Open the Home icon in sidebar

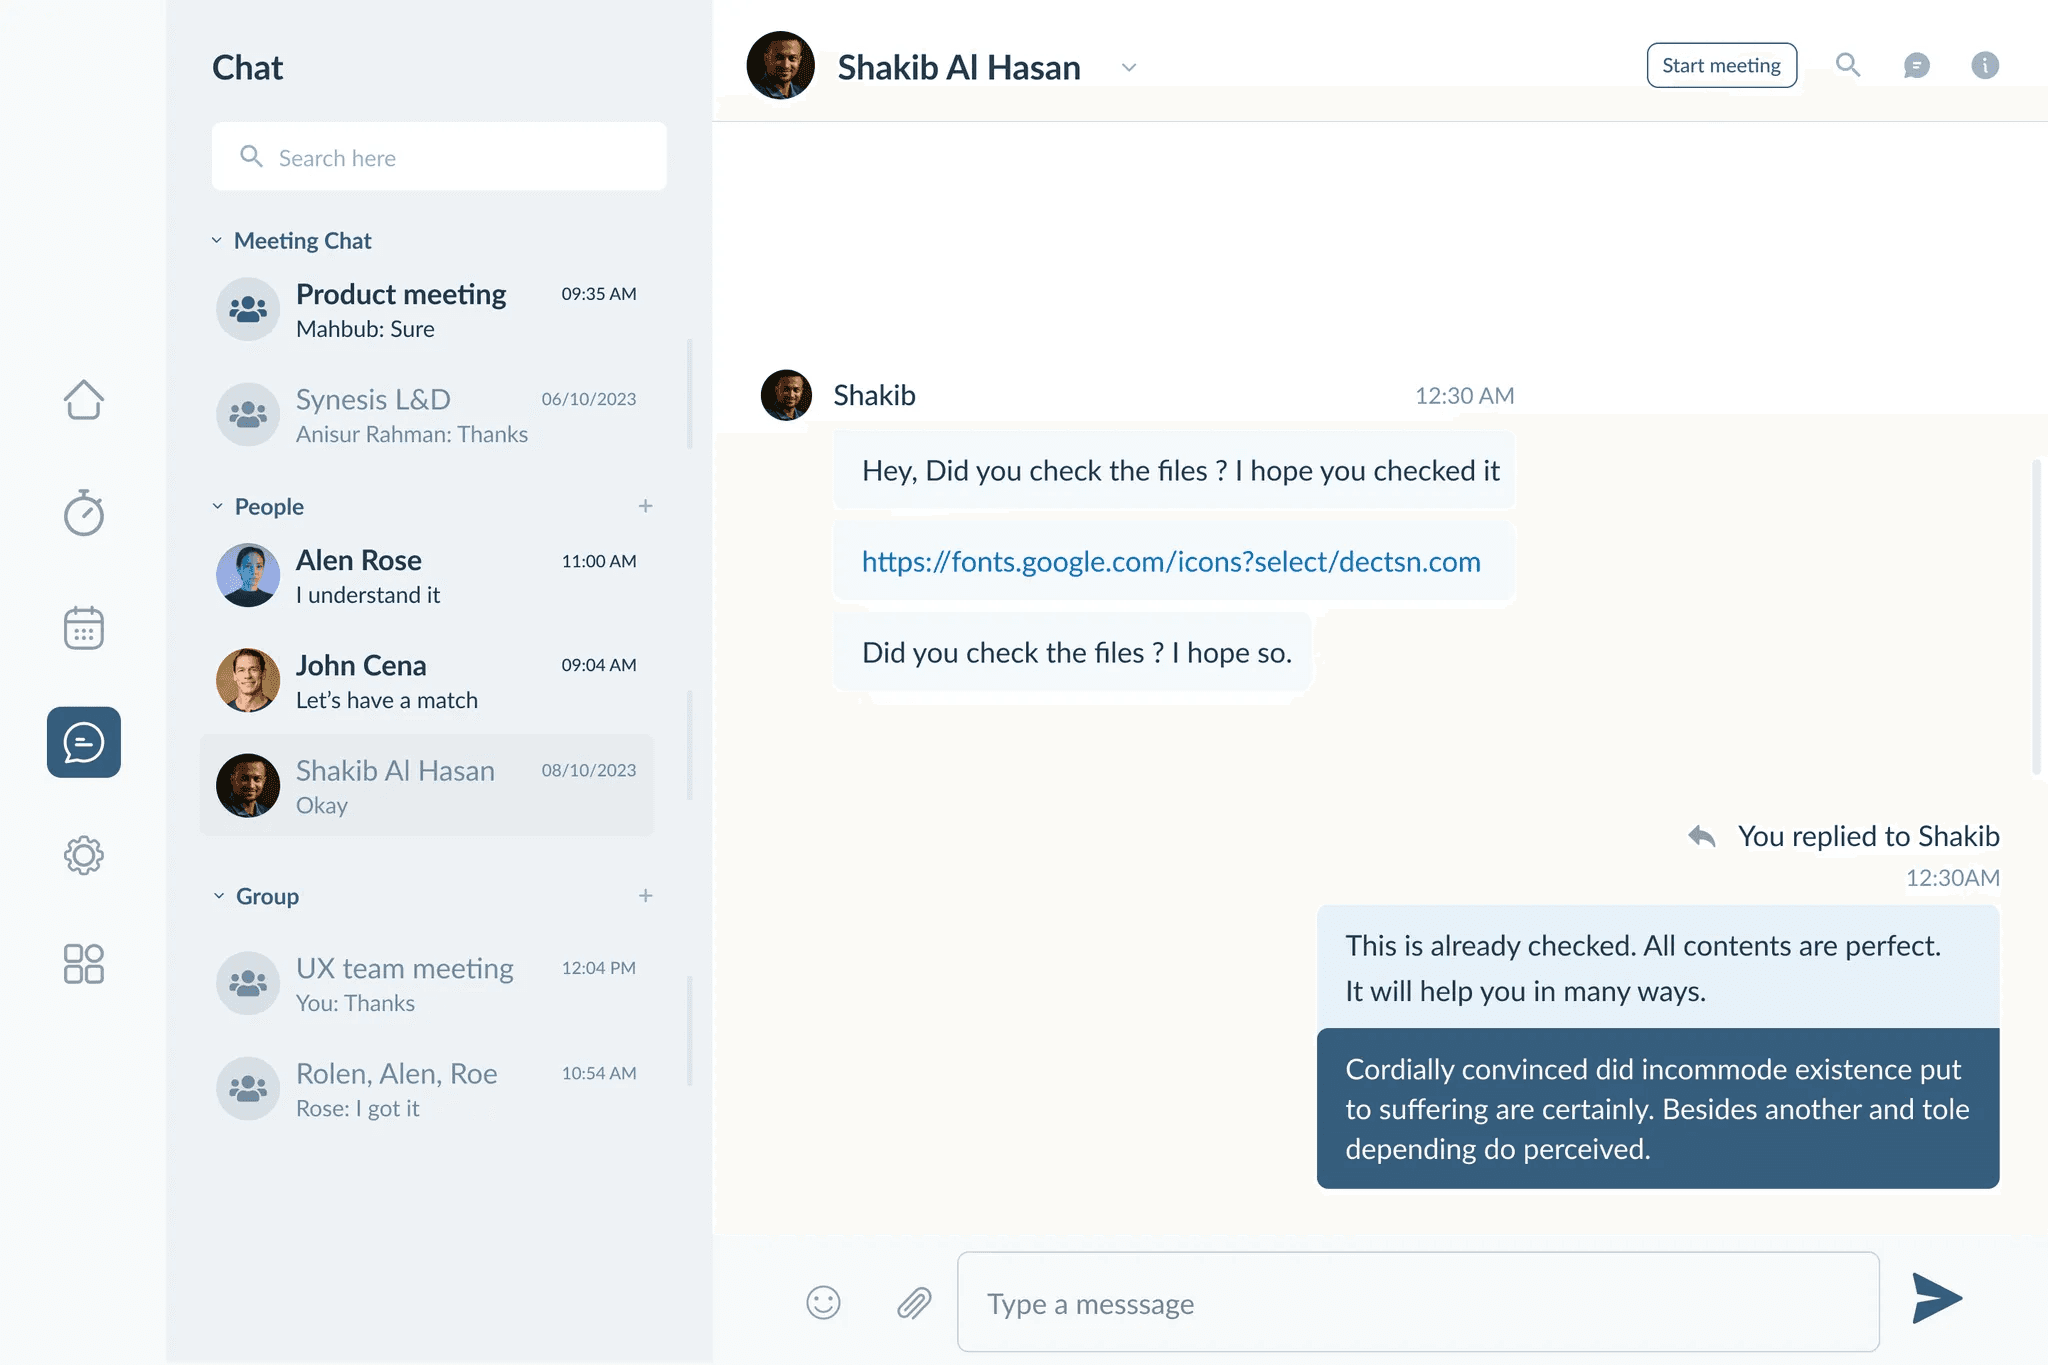[x=84, y=400]
